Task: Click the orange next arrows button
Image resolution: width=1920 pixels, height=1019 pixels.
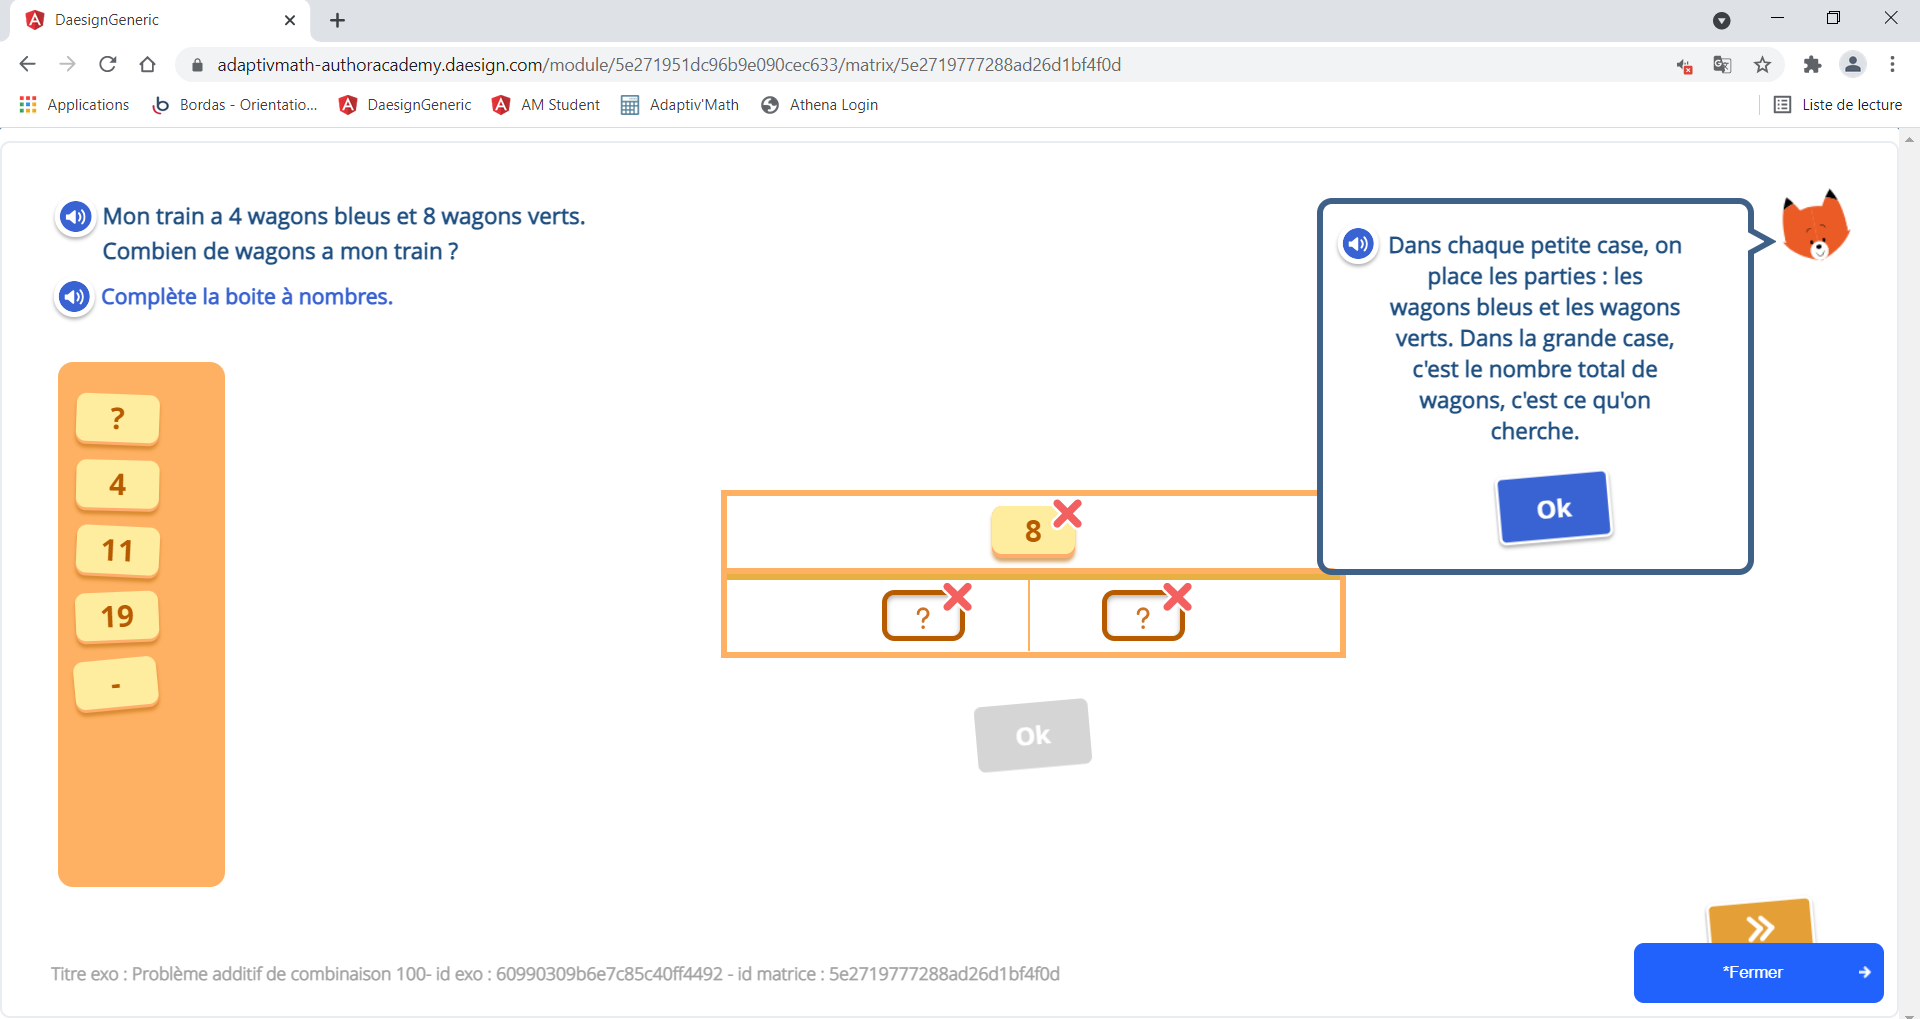Action: point(1760,925)
